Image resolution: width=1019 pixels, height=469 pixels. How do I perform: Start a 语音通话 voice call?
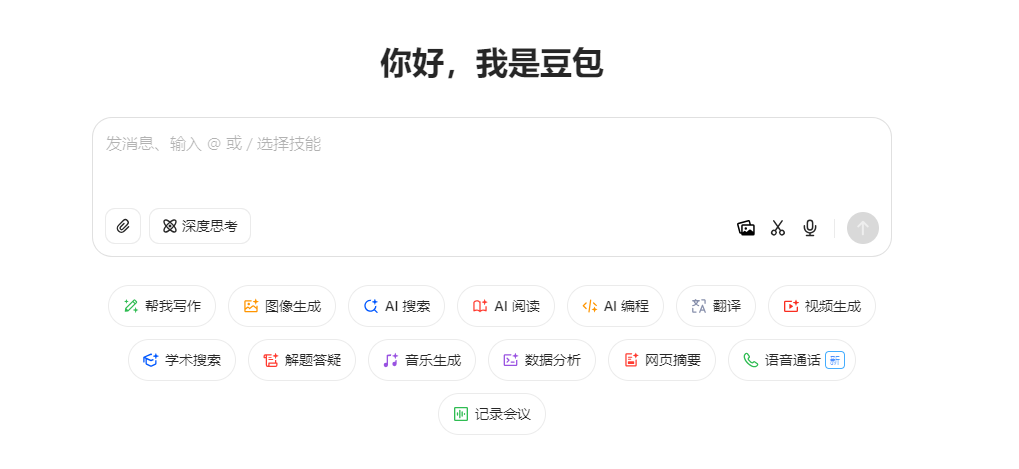coord(792,360)
